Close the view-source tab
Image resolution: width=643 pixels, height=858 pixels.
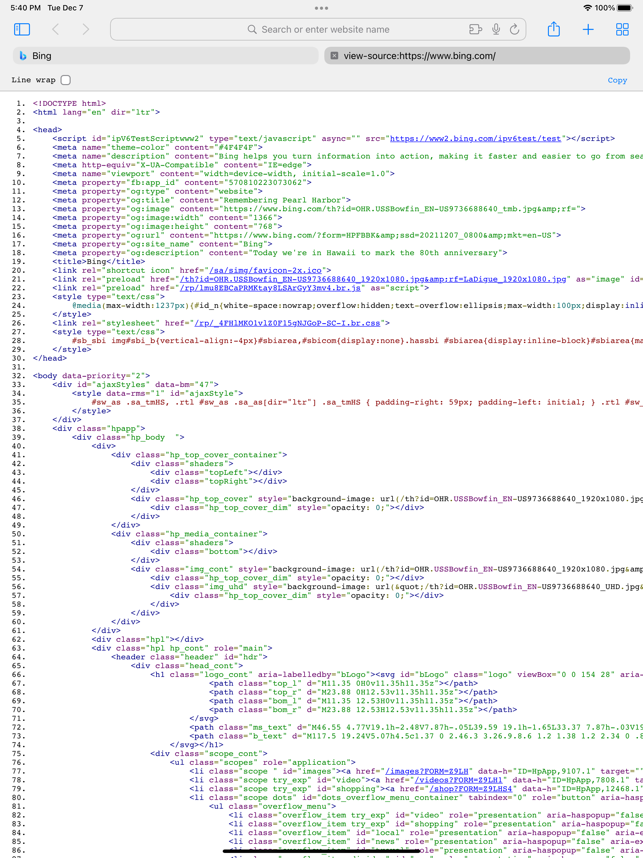[334, 56]
